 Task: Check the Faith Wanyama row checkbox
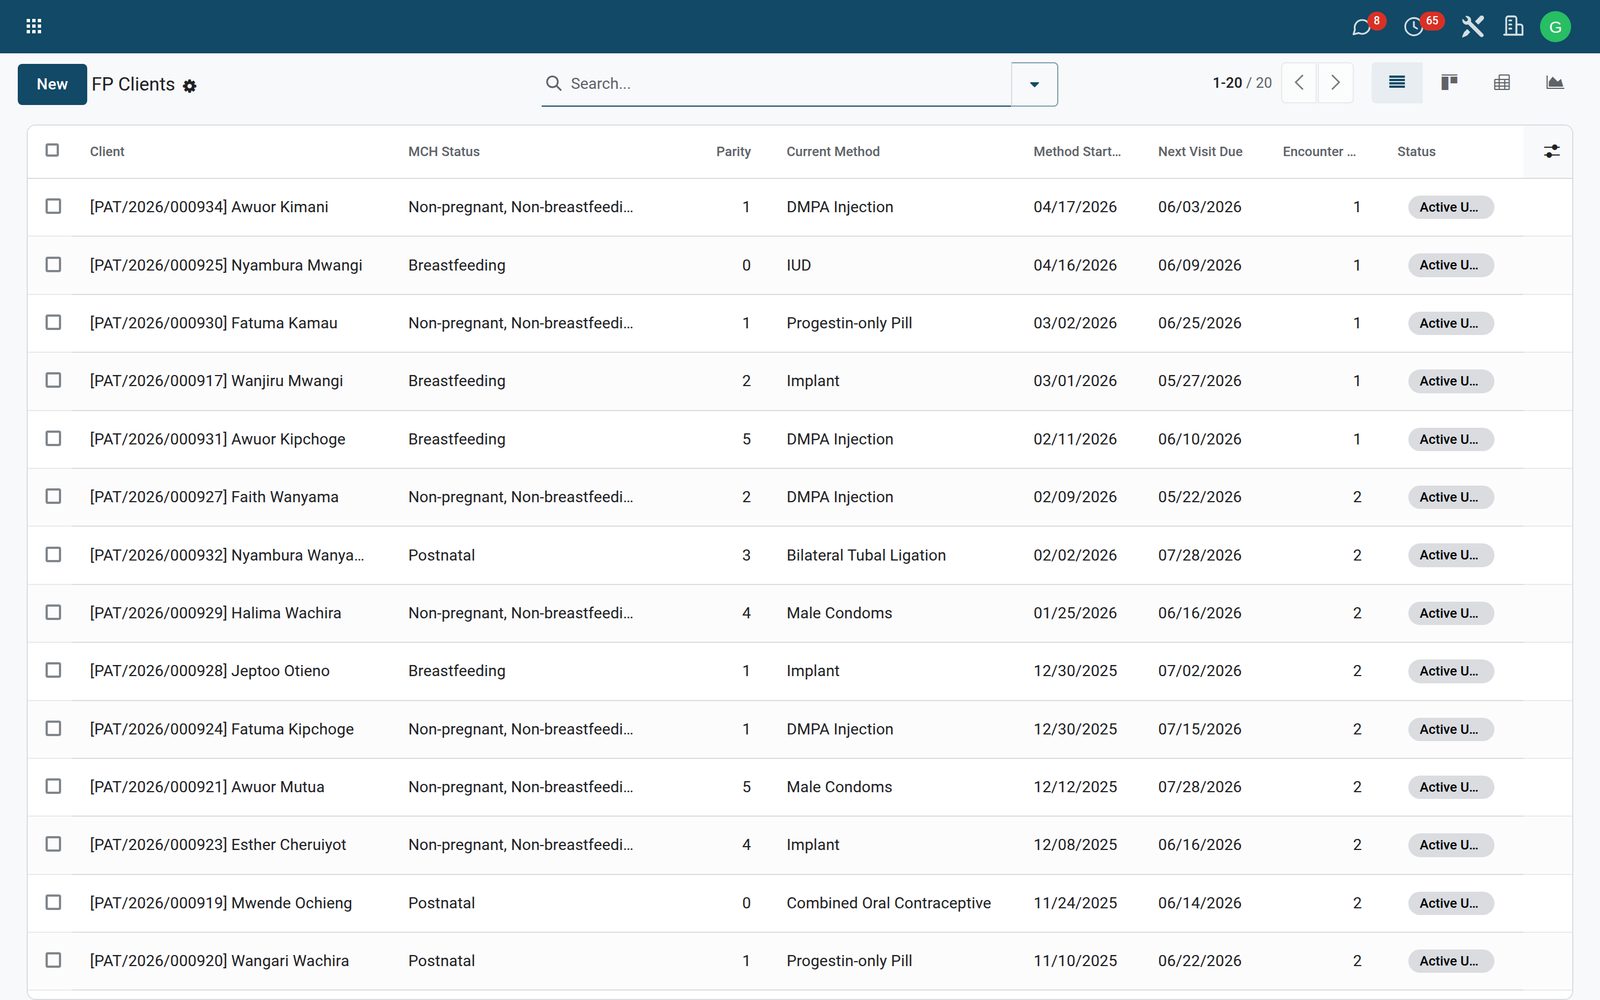pos(53,496)
